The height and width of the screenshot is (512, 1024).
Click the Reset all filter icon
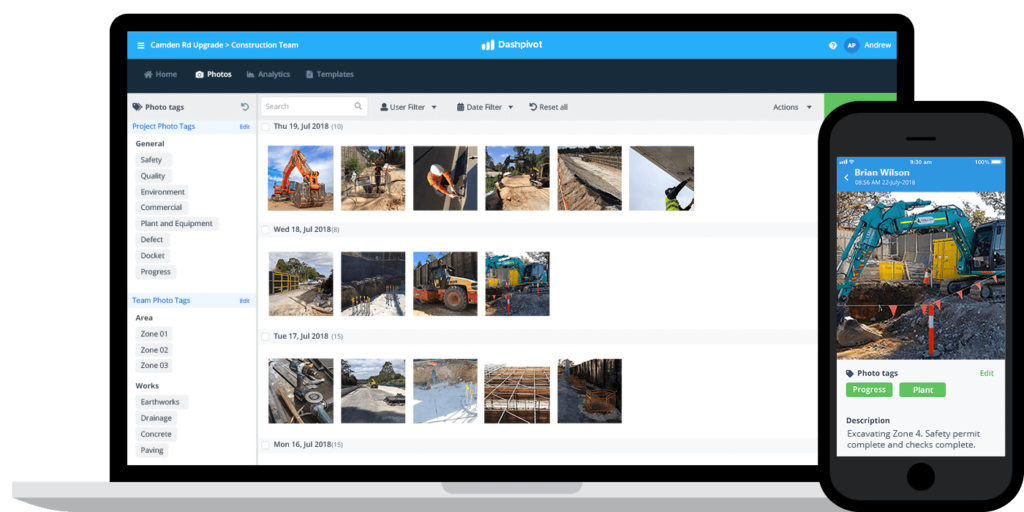(x=533, y=107)
